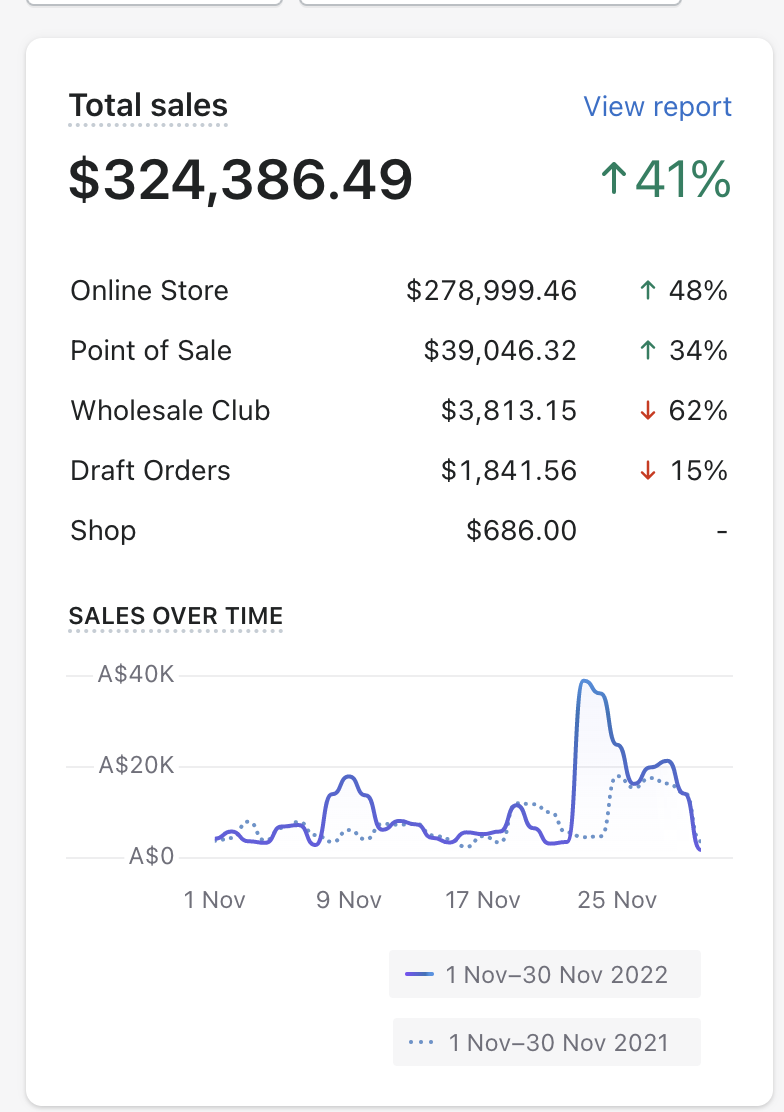This screenshot has width=784, height=1112.
Task: Click the 9 Nov axis label
Action: click(x=349, y=900)
